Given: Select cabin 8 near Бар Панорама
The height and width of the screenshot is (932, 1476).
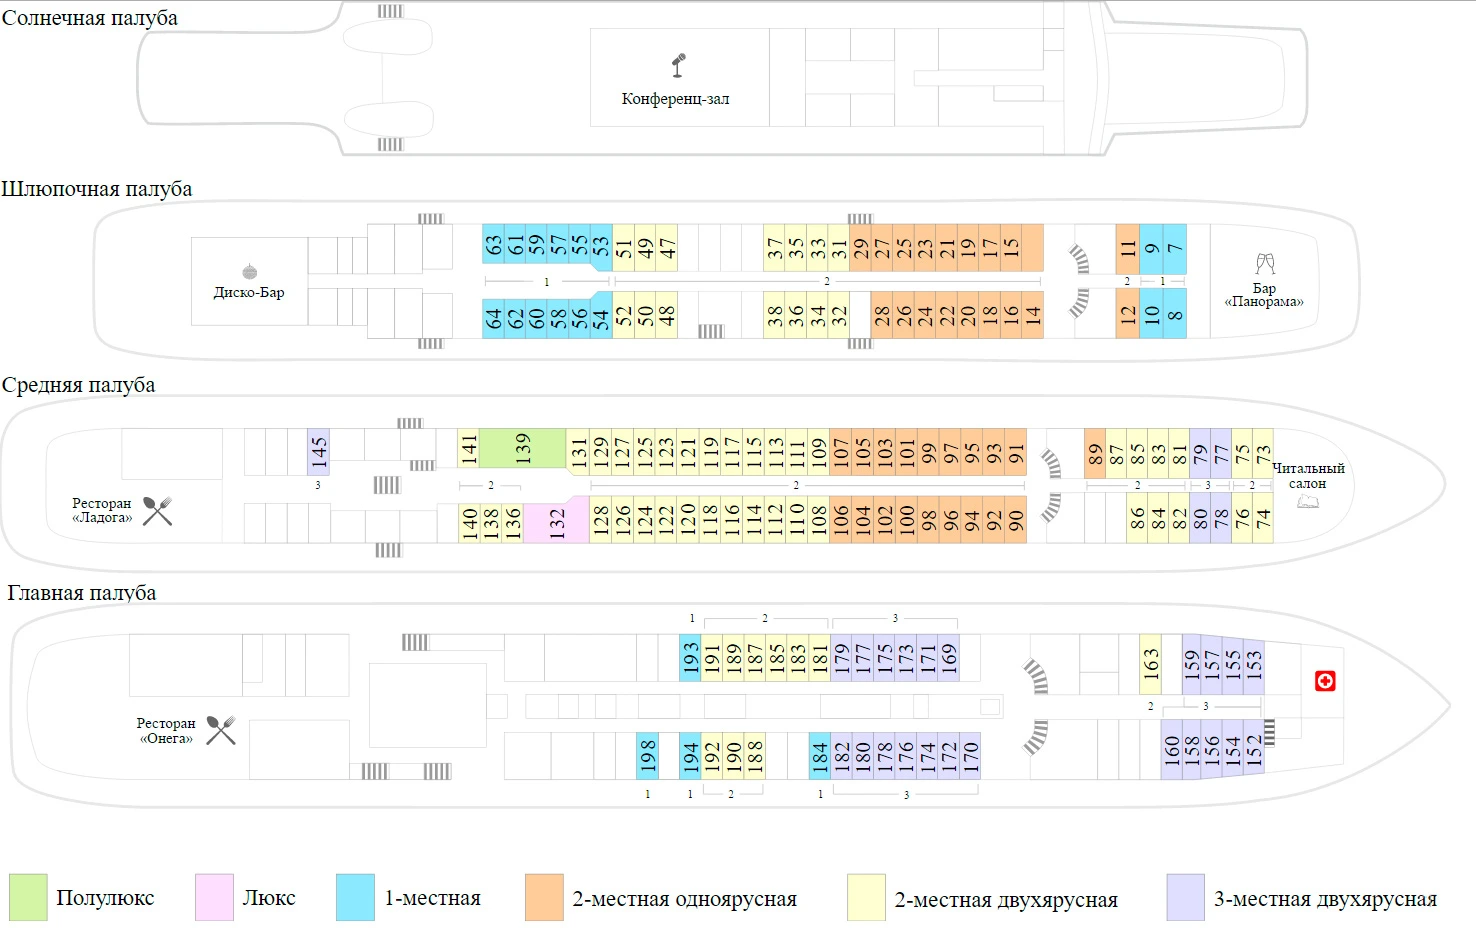Looking at the screenshot, I should (x=1175, y=314).
